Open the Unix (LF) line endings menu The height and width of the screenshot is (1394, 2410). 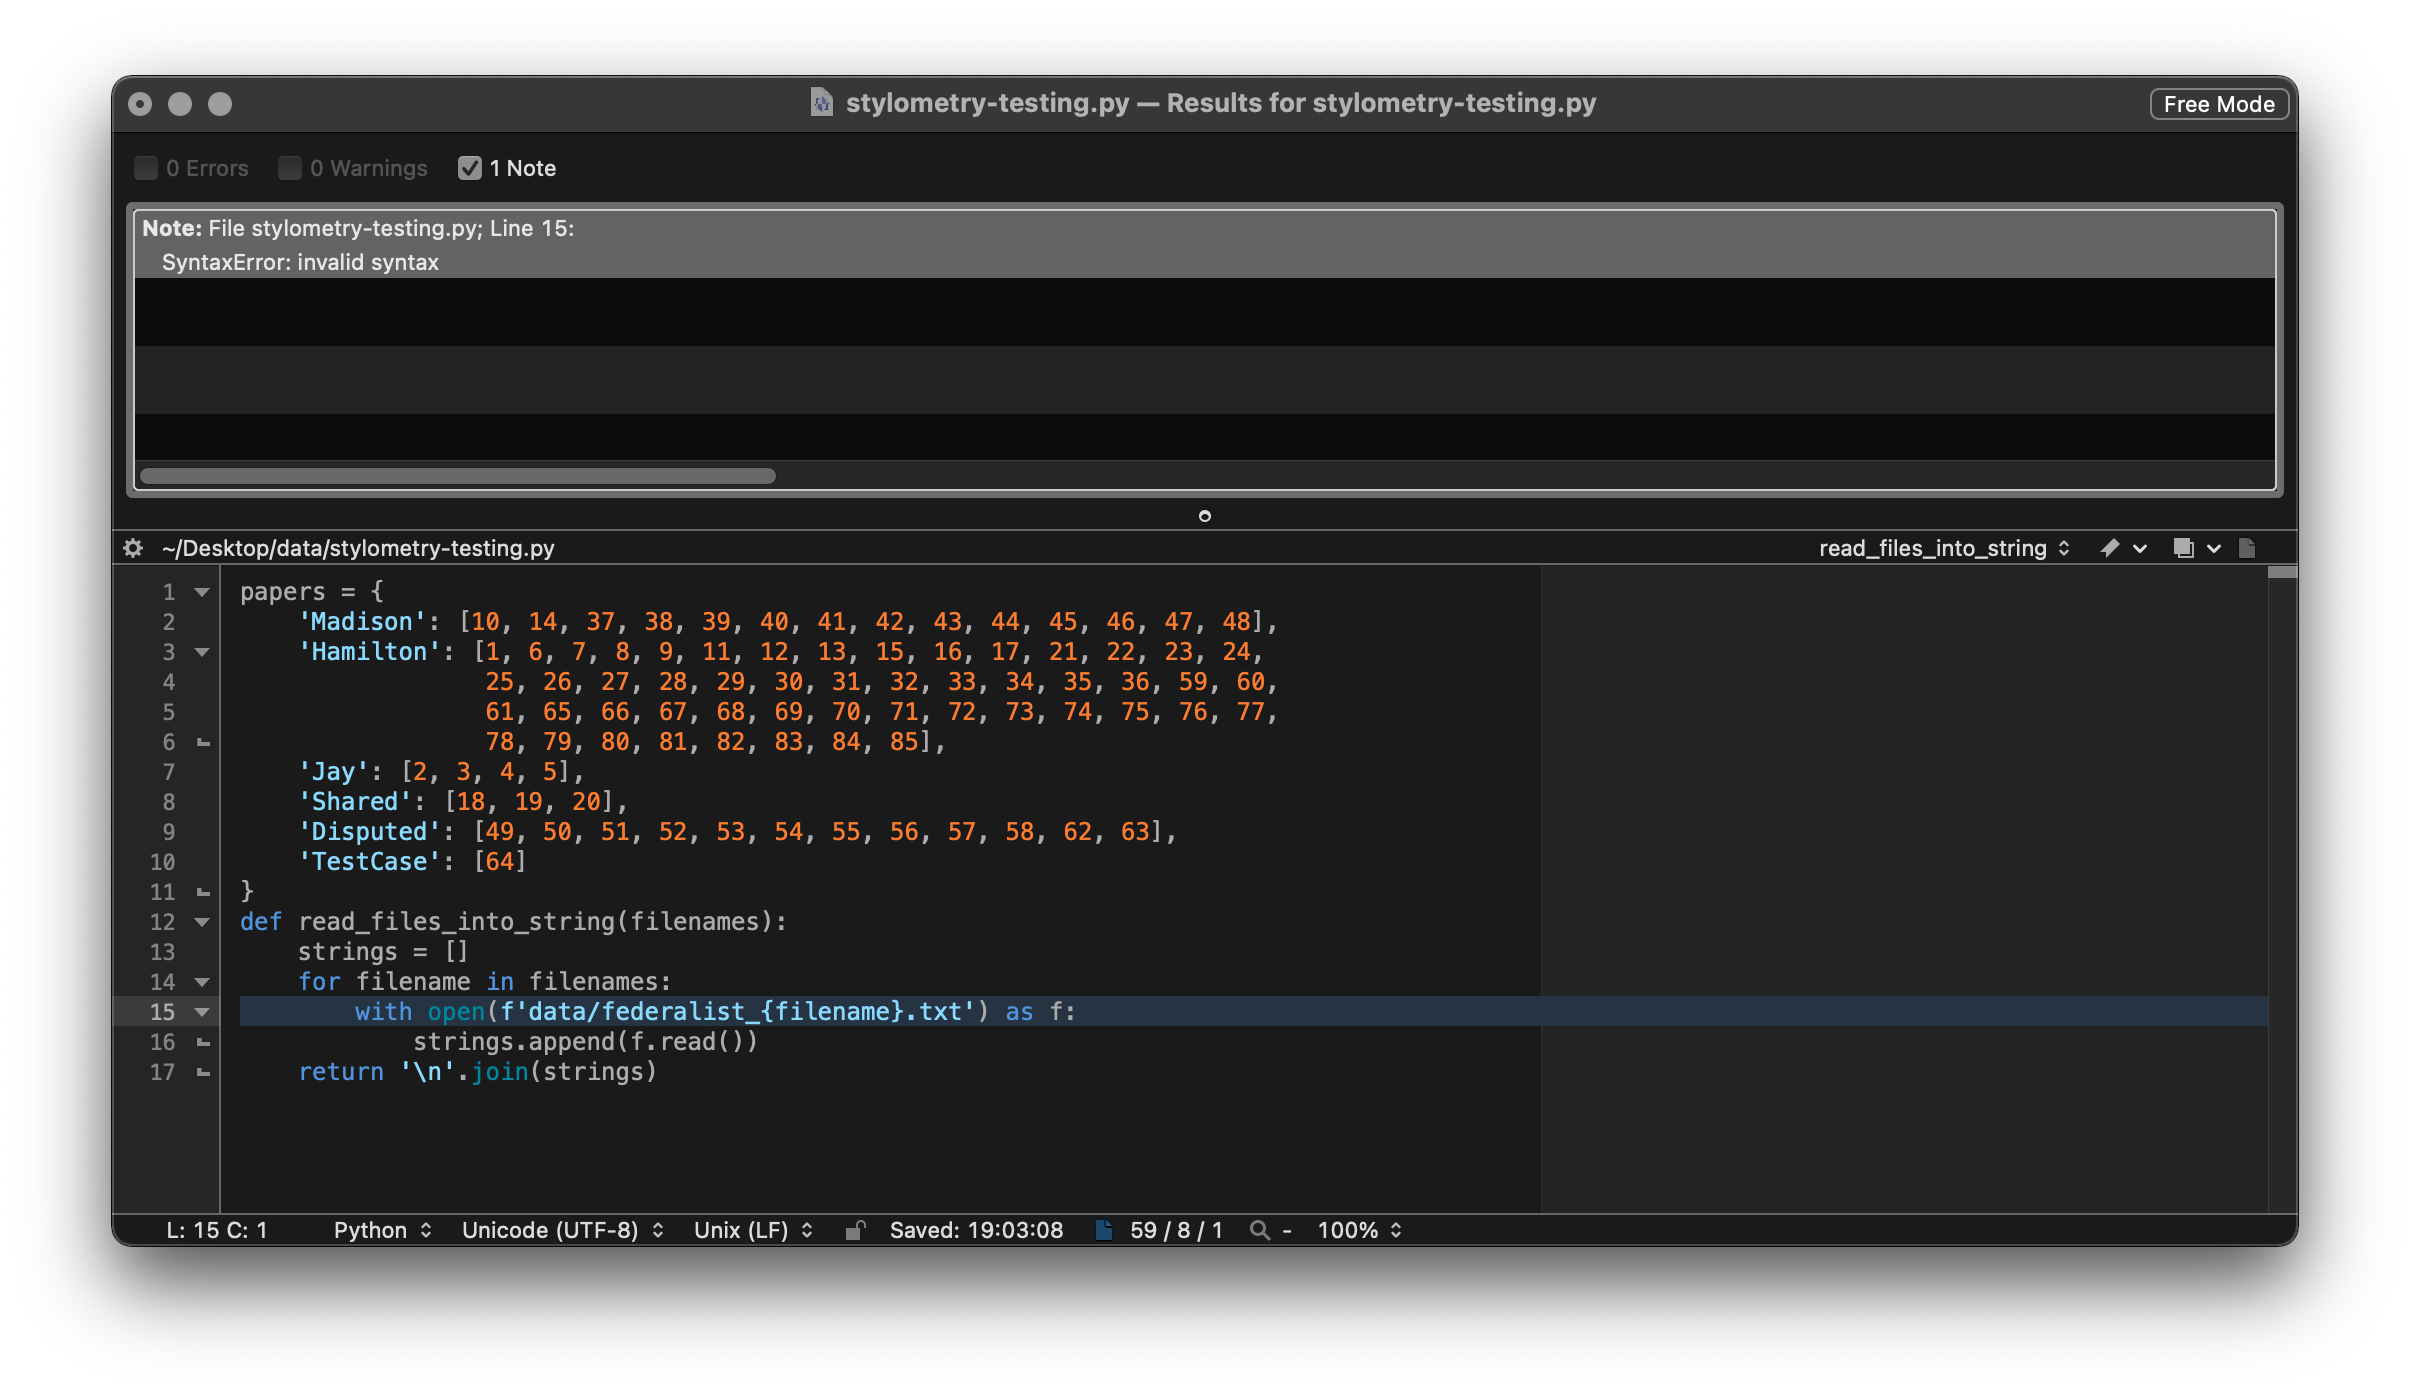753,1230
